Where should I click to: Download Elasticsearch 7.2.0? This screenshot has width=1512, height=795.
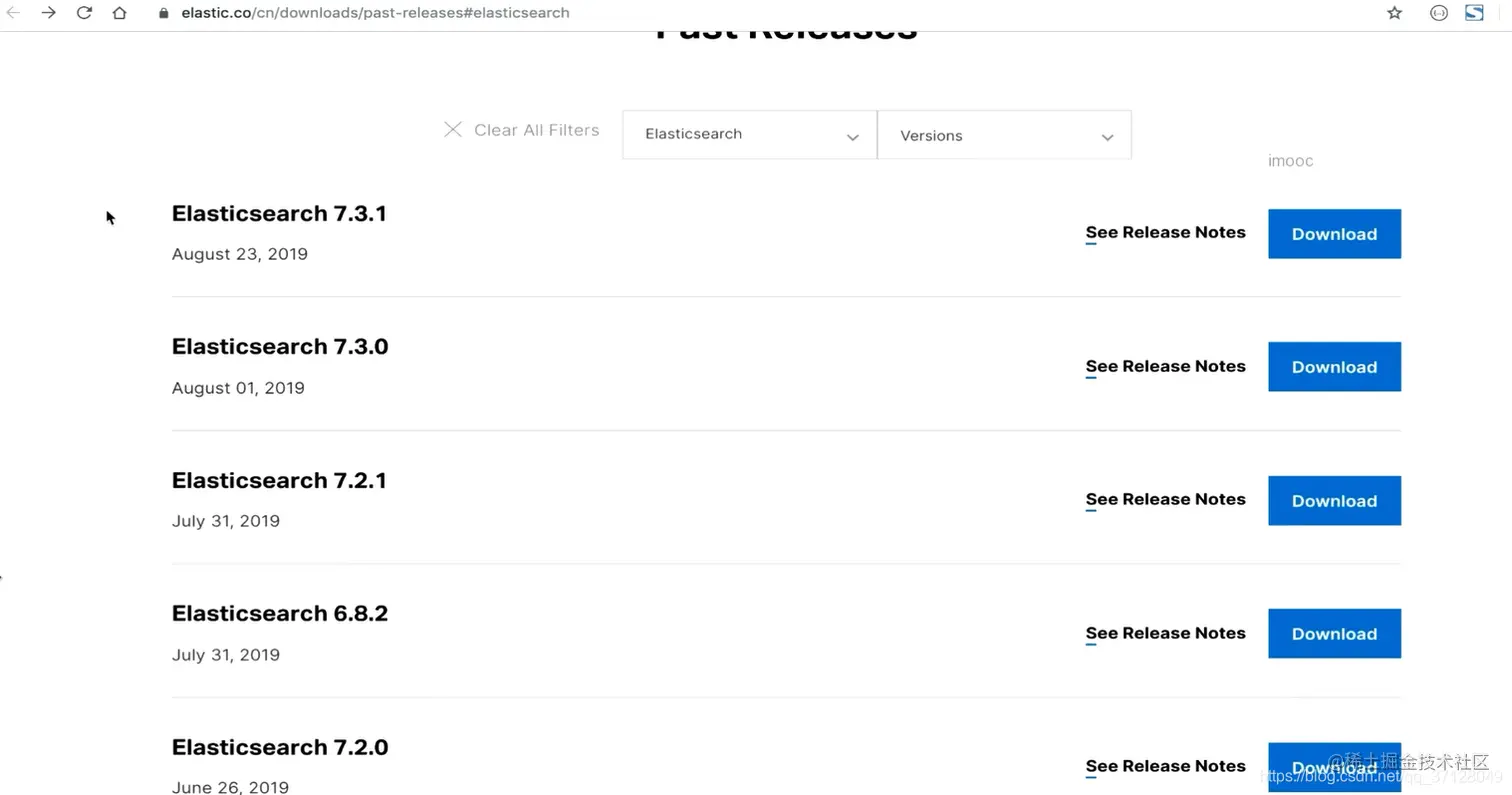(1334, 767)
